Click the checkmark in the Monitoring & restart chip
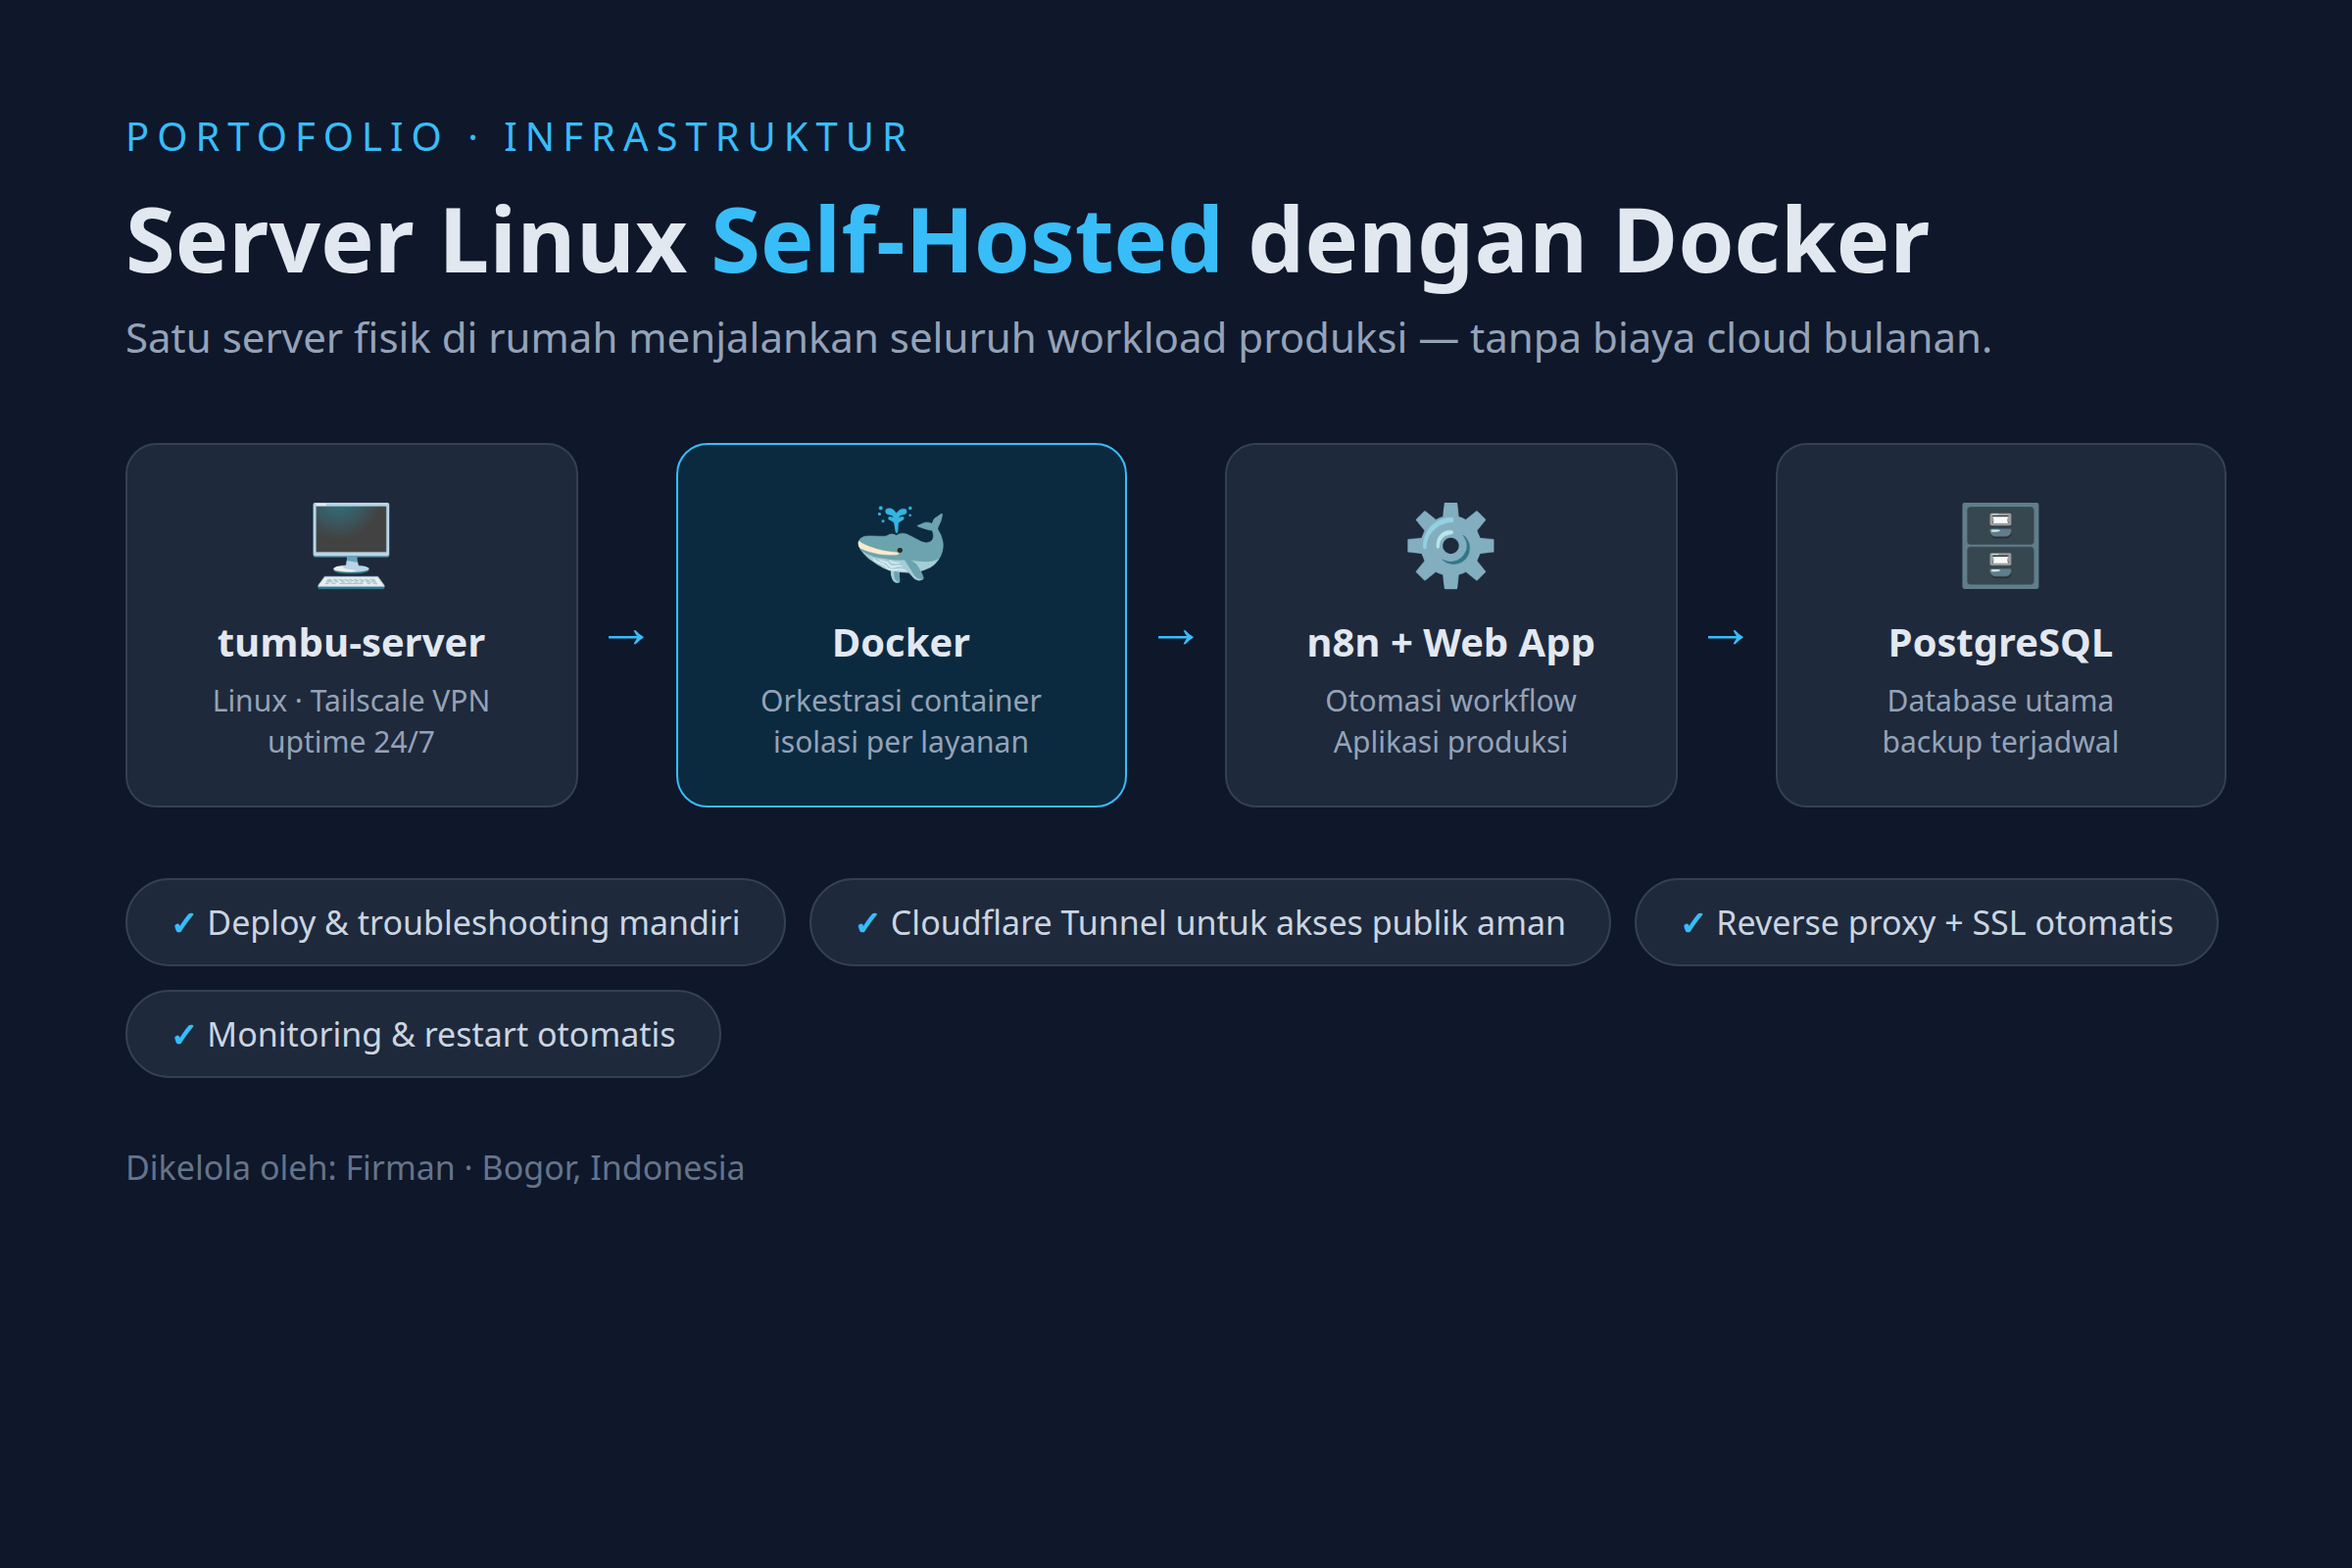This screenshot has width=2352, height=1568. tap(183, 1035)
